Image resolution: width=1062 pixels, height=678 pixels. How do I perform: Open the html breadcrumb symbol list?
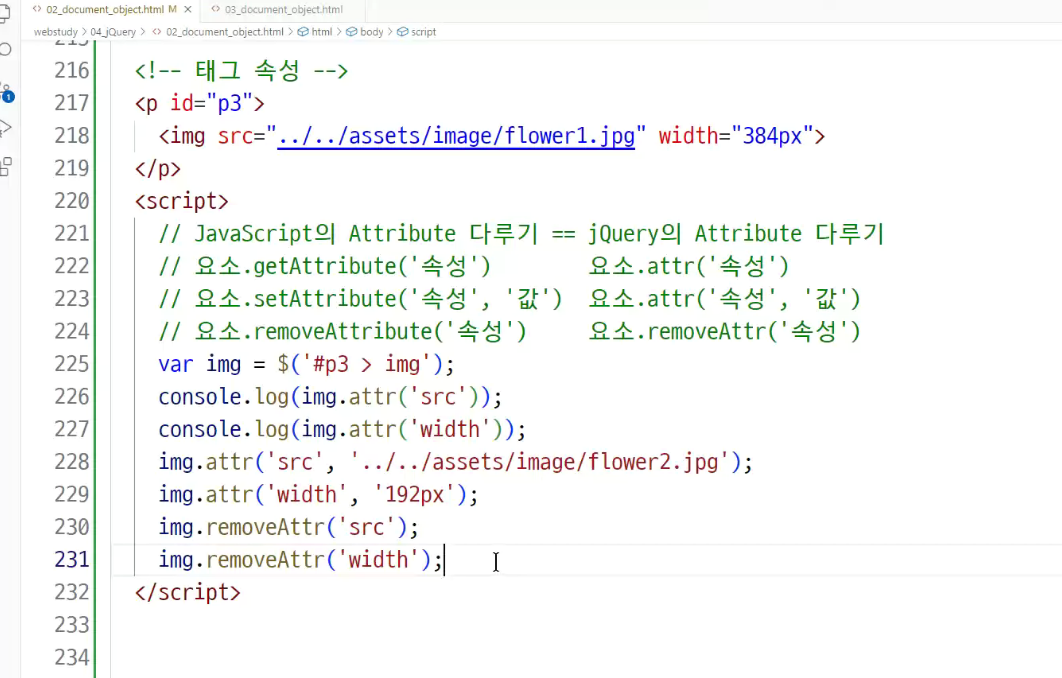click(322, 32)
